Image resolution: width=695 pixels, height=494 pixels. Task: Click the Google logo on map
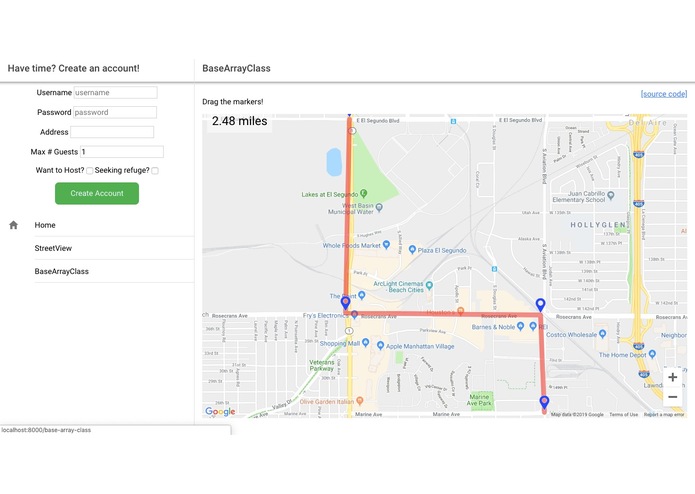(220, 412)
